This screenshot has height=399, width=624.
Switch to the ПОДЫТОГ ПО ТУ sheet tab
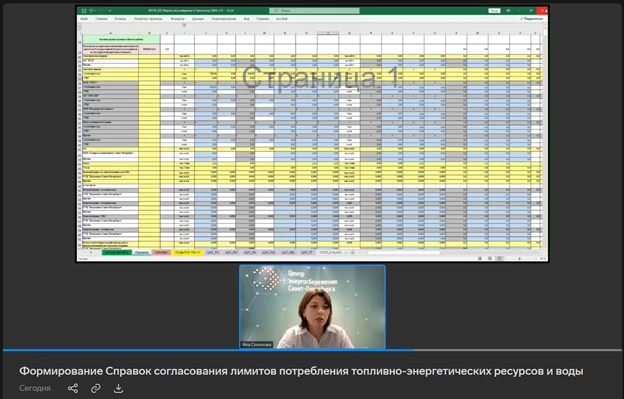[x=187, y=253]
